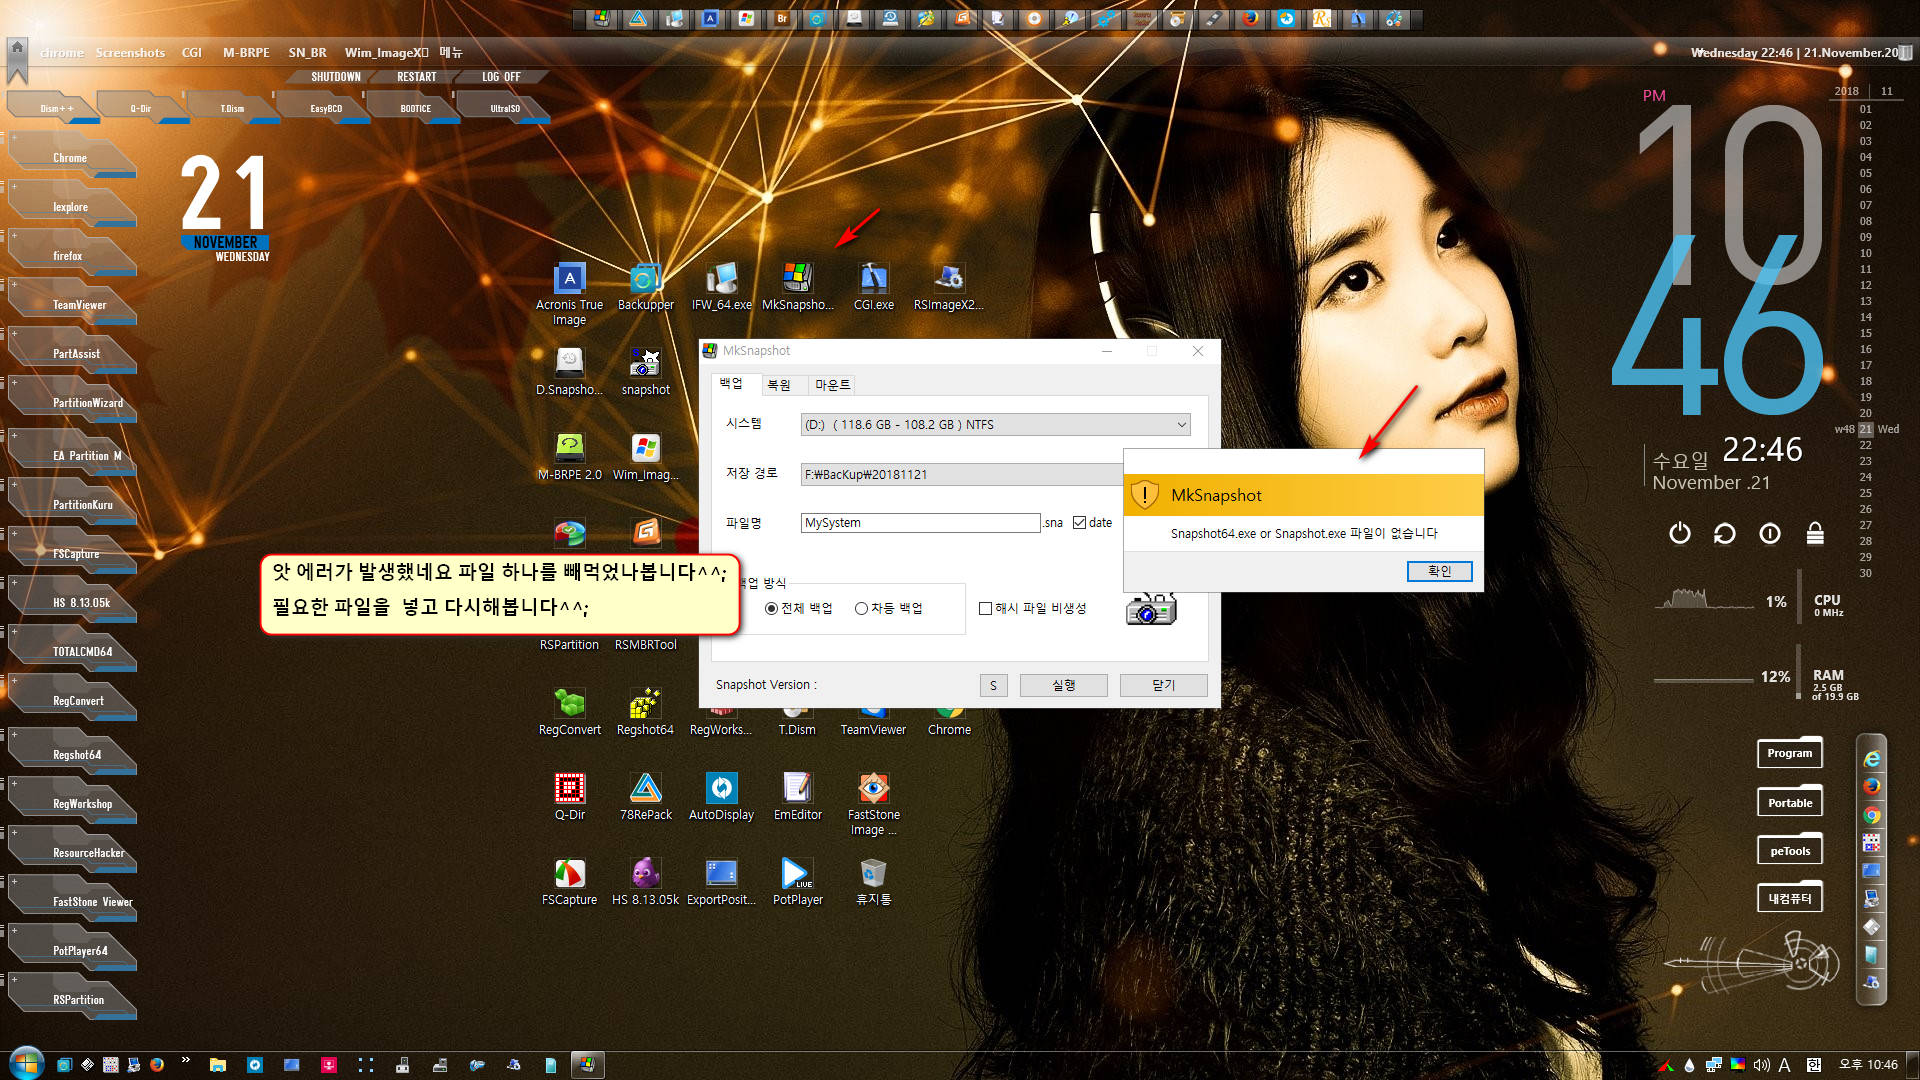The image size is (1920, 1080).
Task: Click the SHUTDOWN button in top bar
Action: point(335,77)
